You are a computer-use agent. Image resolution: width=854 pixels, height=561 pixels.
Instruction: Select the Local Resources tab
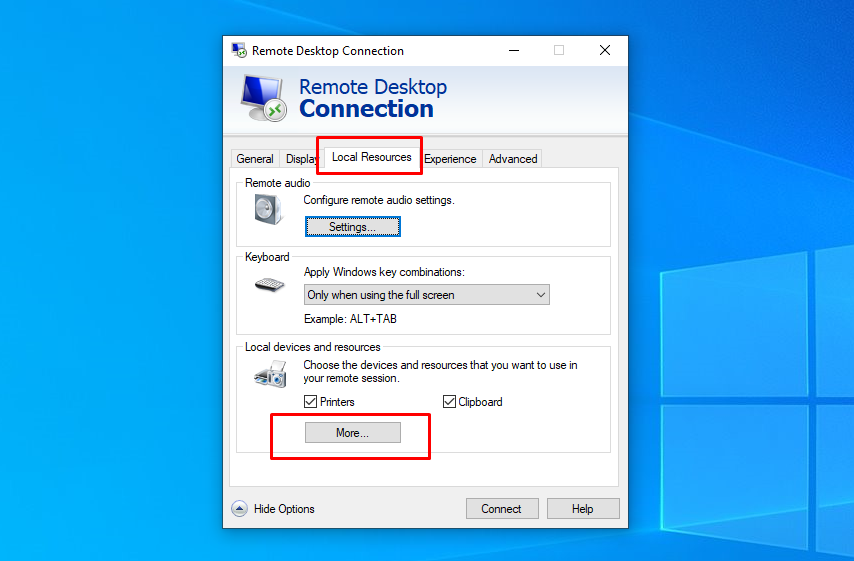tap(371, 157)
